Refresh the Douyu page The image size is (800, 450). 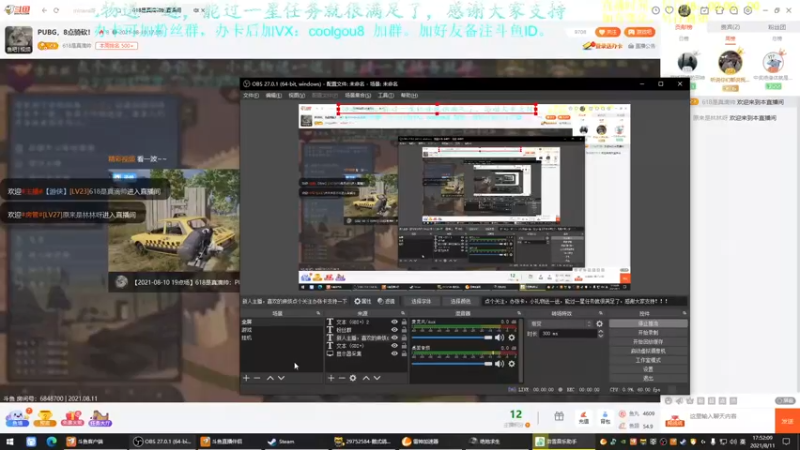coord(56,10)
